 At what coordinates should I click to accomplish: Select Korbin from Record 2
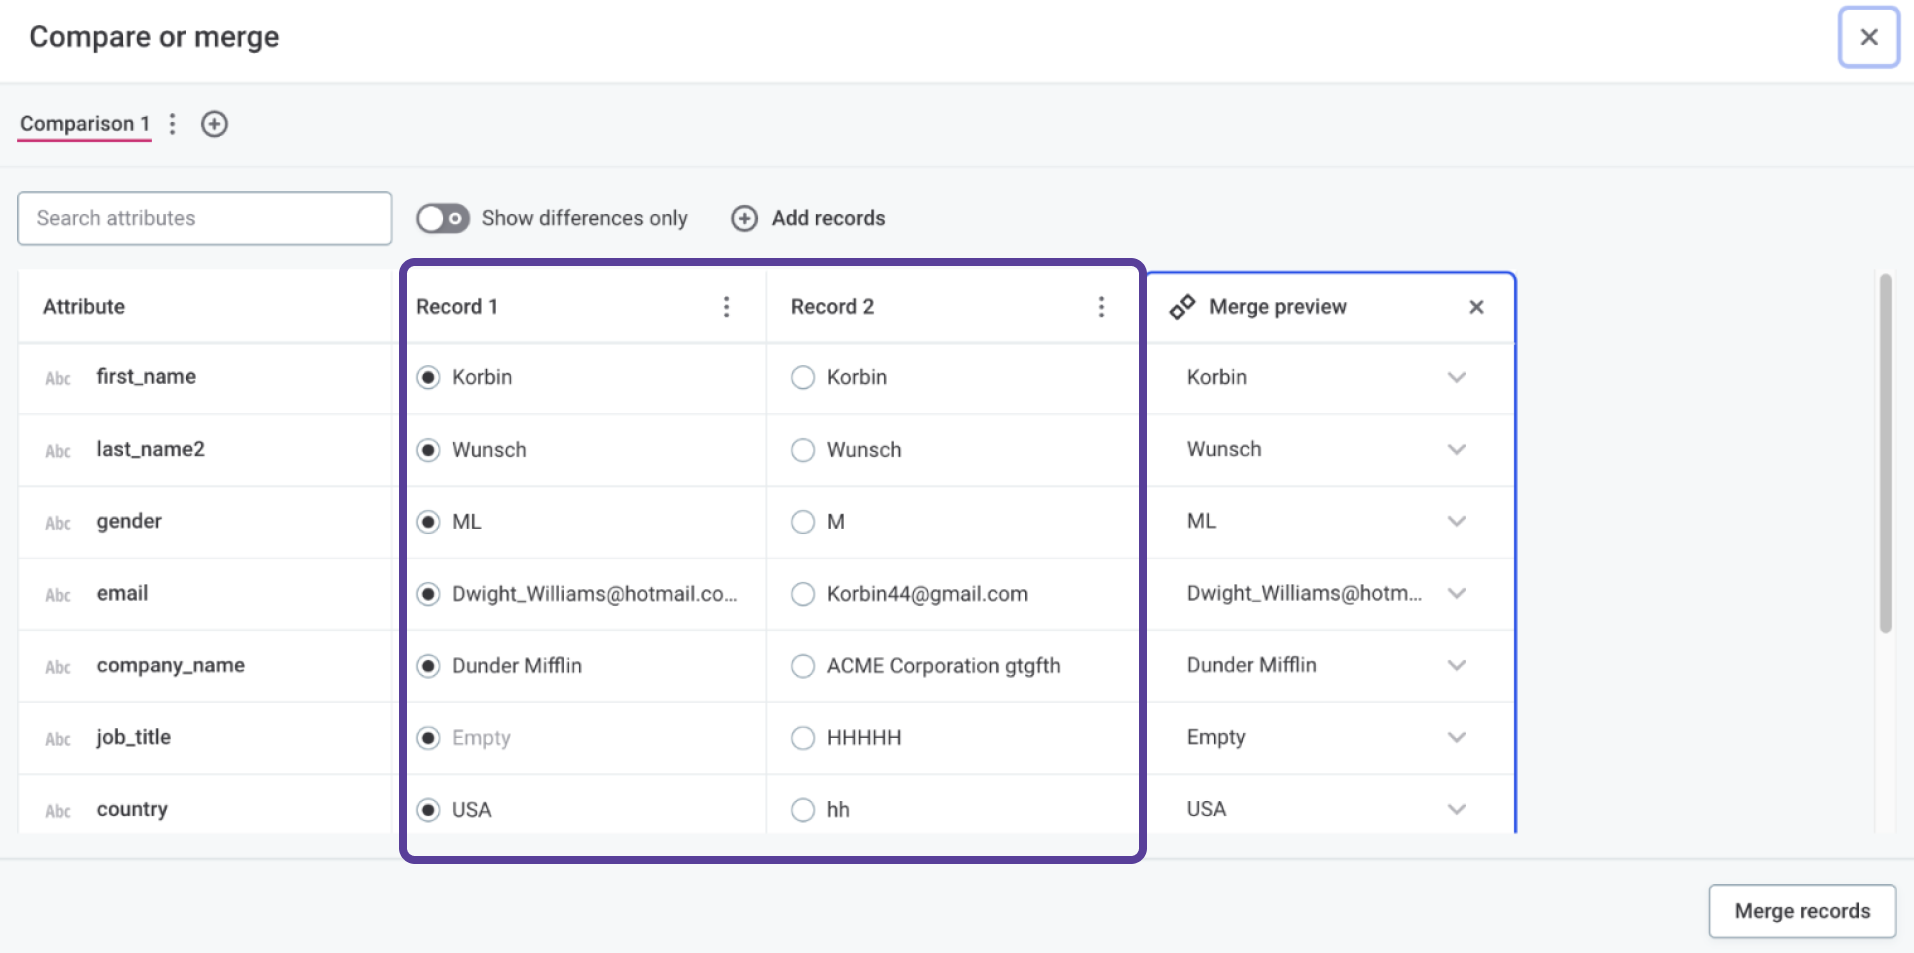click(803, 377)
